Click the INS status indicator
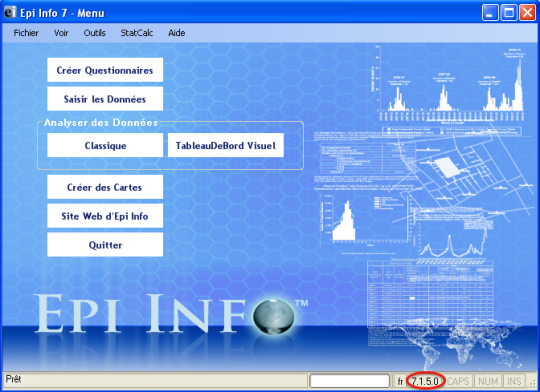 point(514,381)
